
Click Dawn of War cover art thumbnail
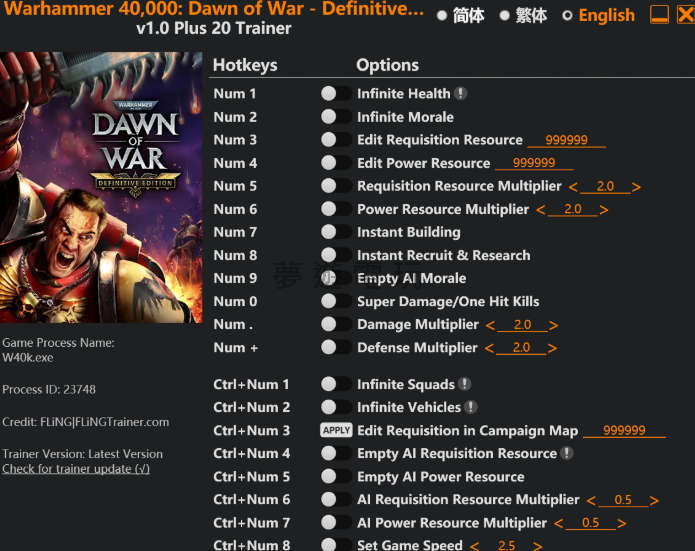coord(101,187)
